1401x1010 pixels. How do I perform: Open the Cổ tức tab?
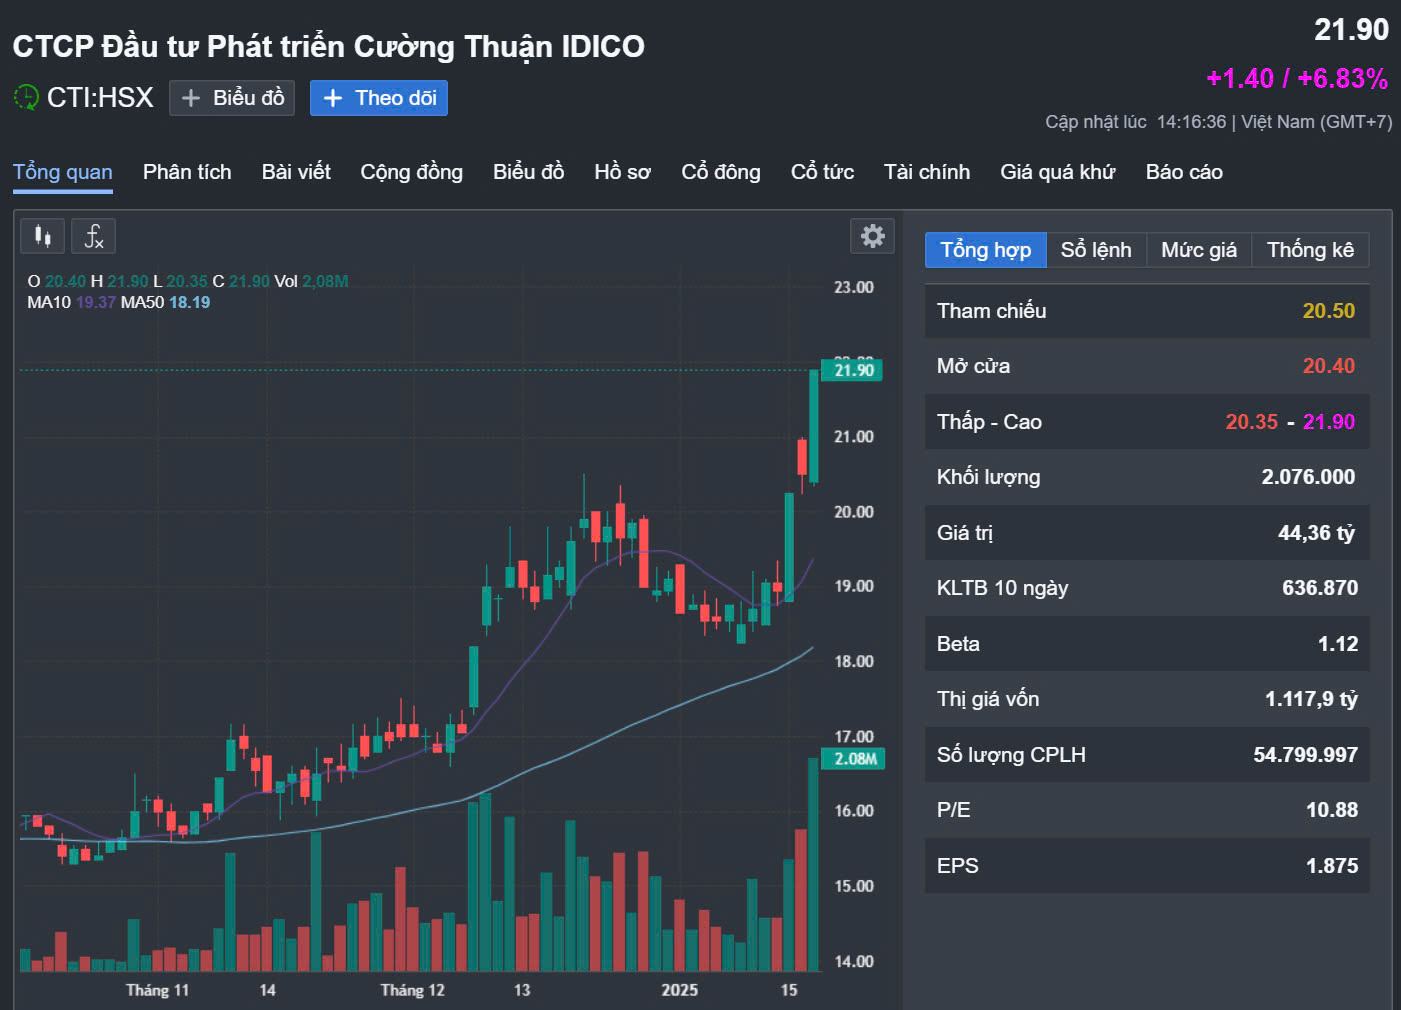point(822,172)
